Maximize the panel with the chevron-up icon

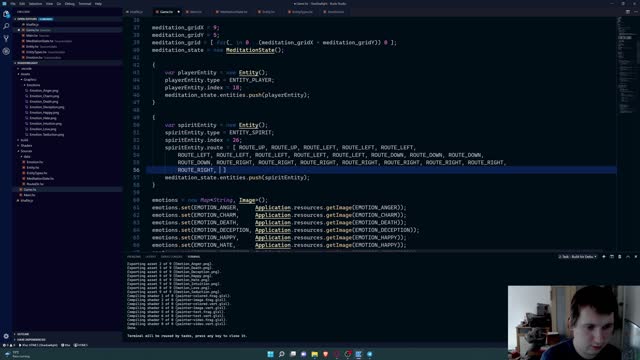[x=628, y=257]
